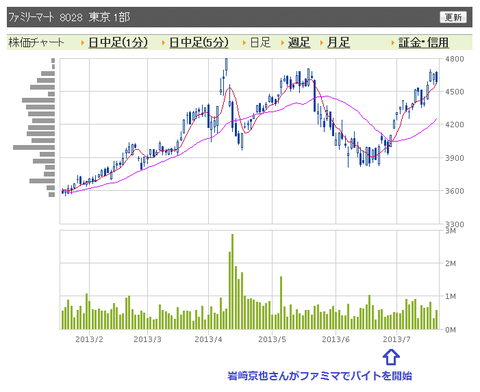The image size is (480, 392).
Task: Click the 2013/7 date label
Action: pos(397,339)
